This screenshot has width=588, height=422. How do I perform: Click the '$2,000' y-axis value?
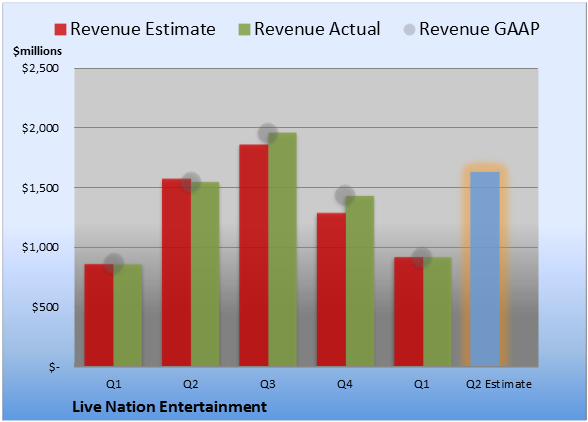coord(40,128)
